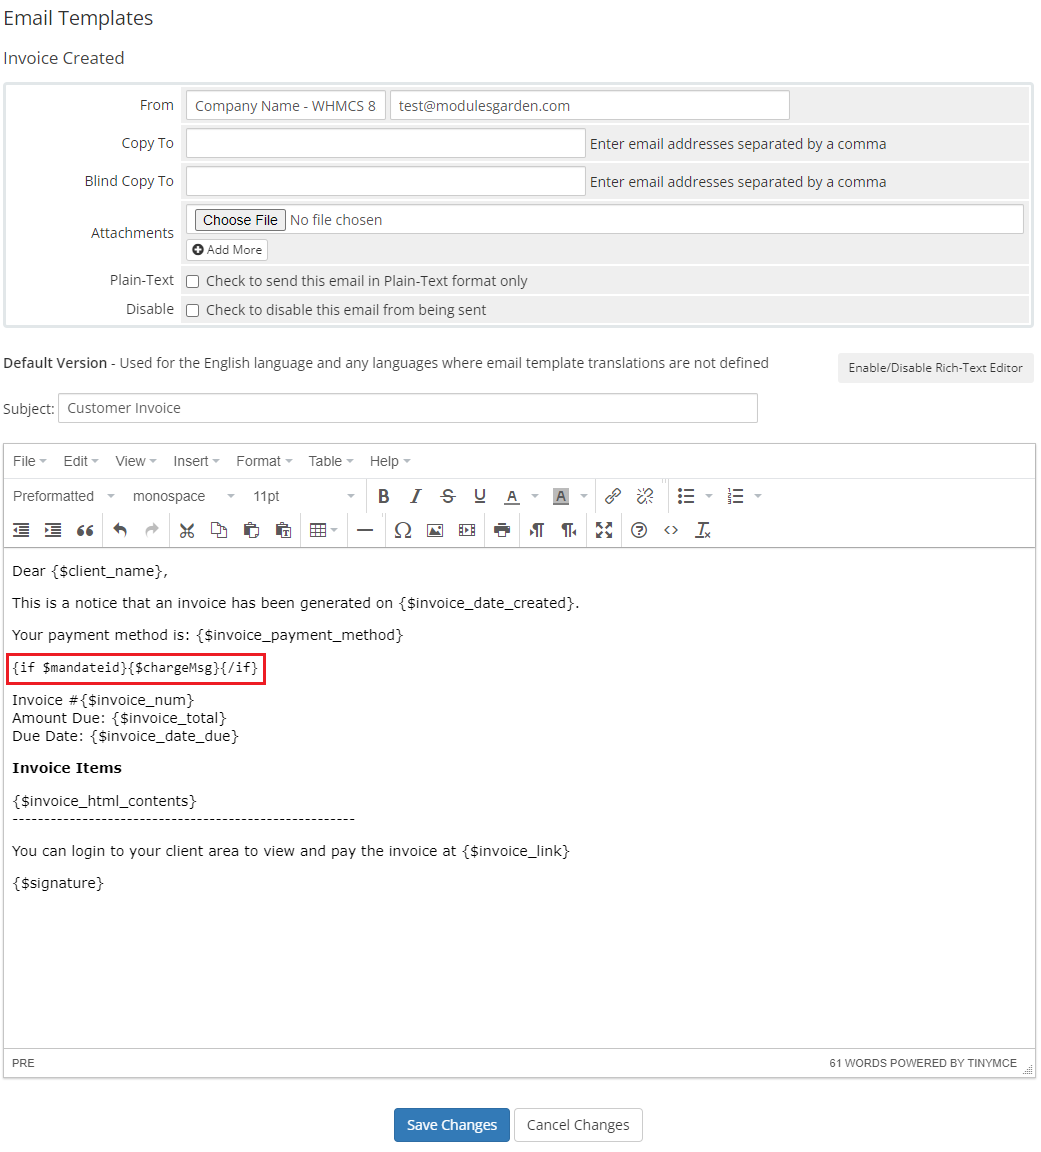The width and height of the screenshot is (1041, 1152).
Task: Open the Preformatted block format dropdown
Action: pyautogui.click(x=64, y=497)
